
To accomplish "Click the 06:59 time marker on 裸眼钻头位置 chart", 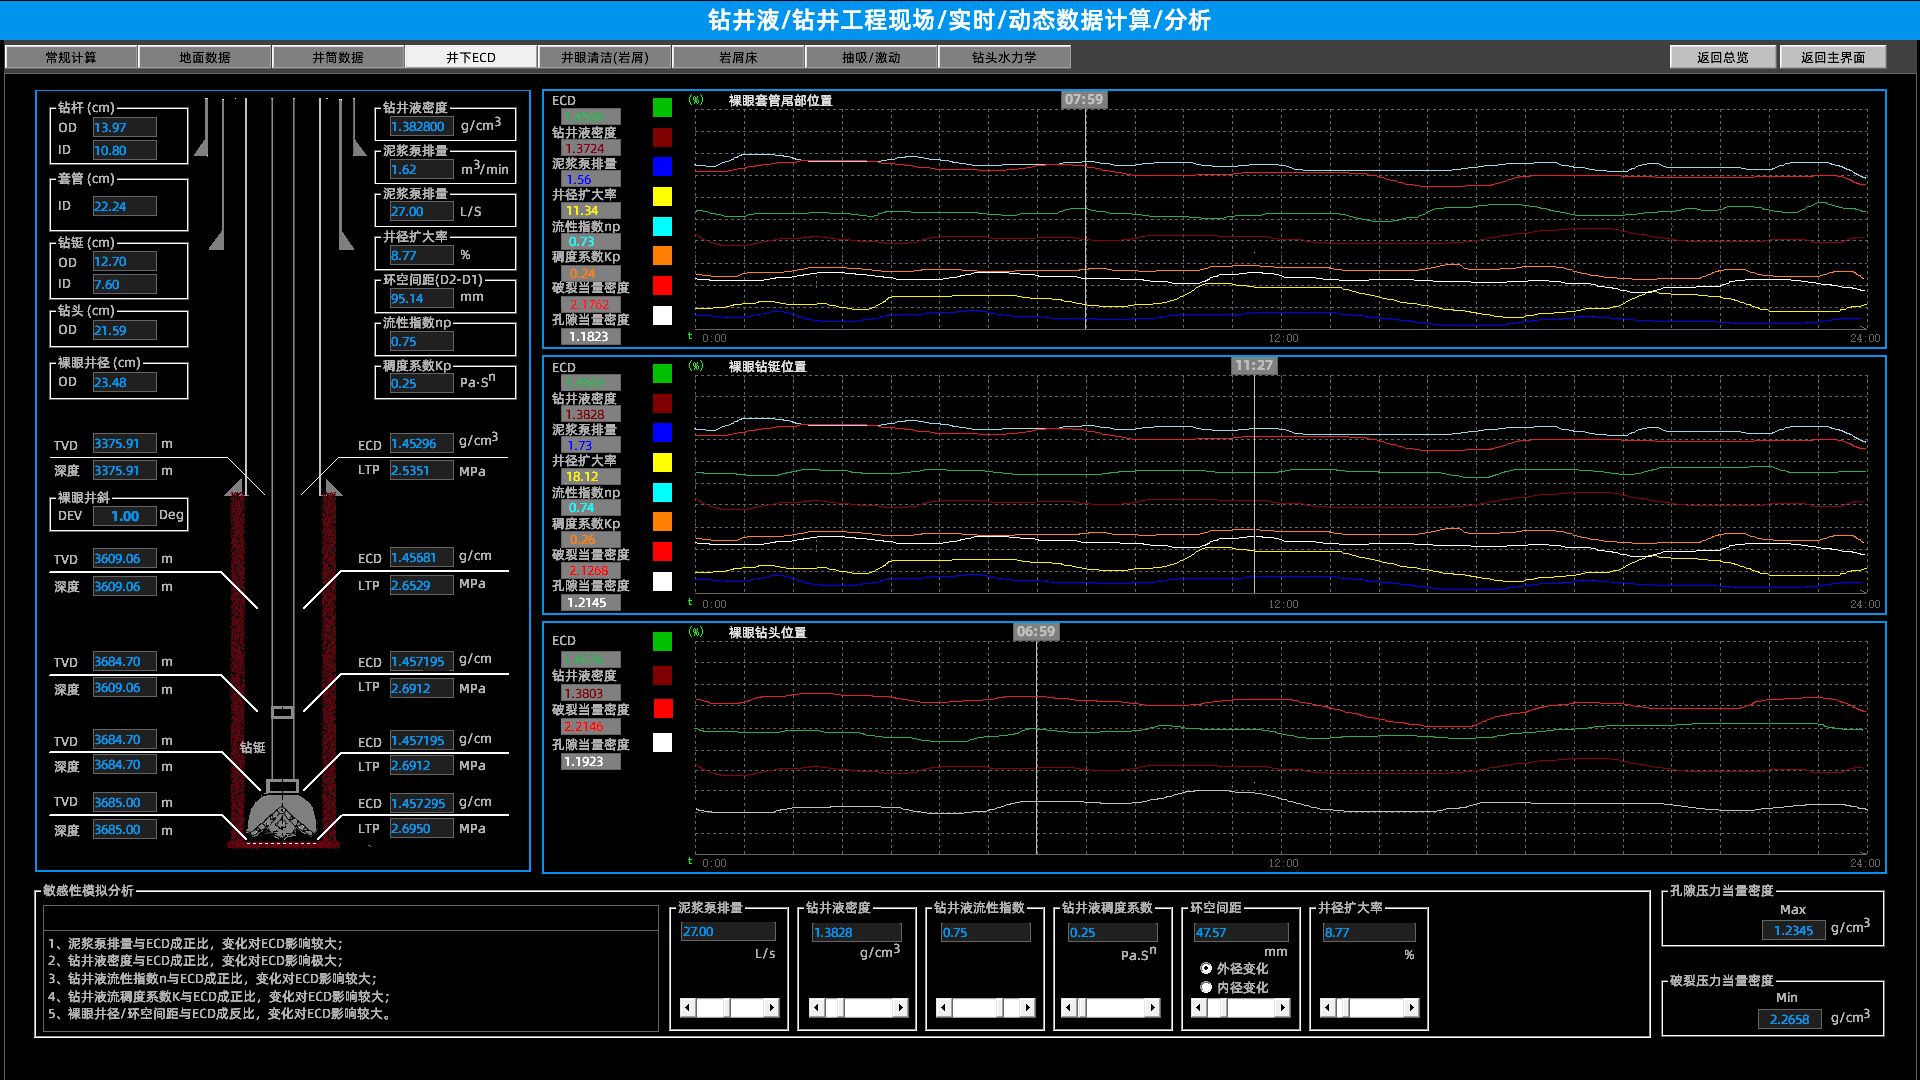I will point(1036,631).
